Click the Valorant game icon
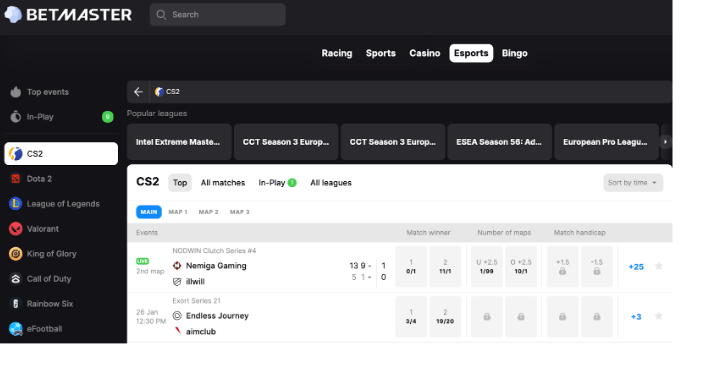The height and width of the screenshot is (367, 712). coord(16,228)
